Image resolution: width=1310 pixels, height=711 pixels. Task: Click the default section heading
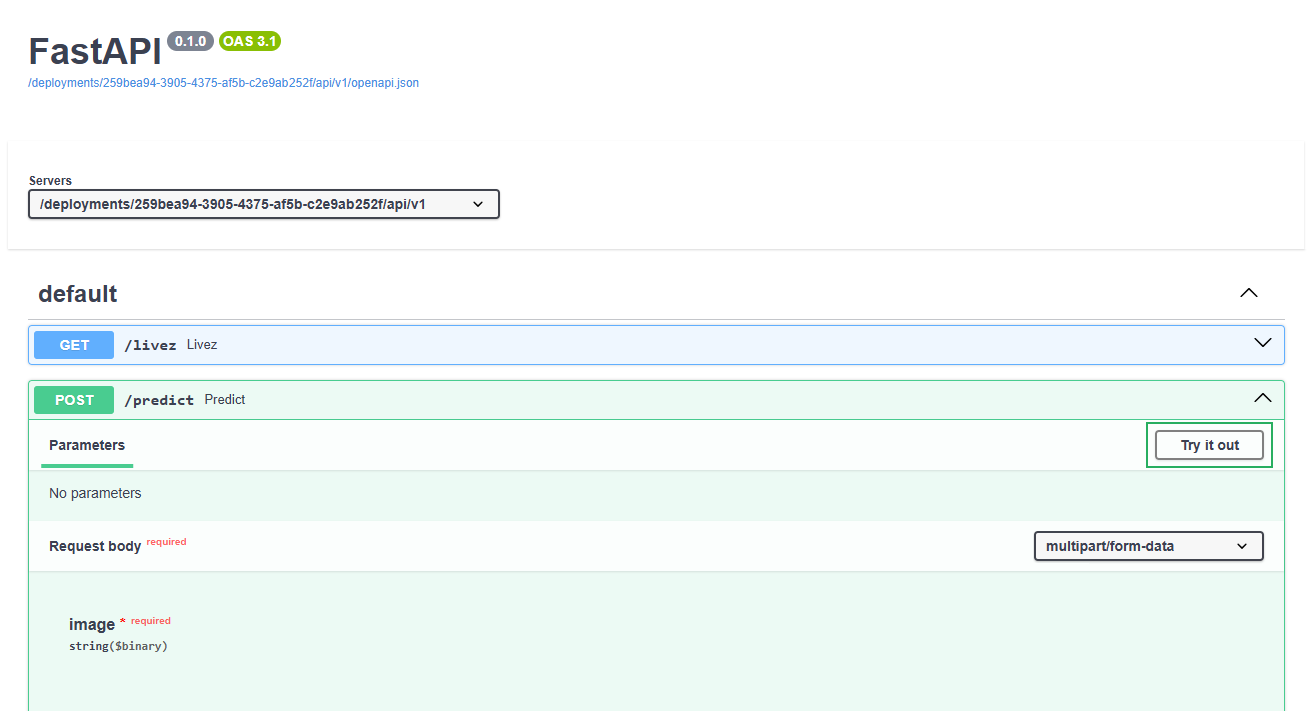78,294
